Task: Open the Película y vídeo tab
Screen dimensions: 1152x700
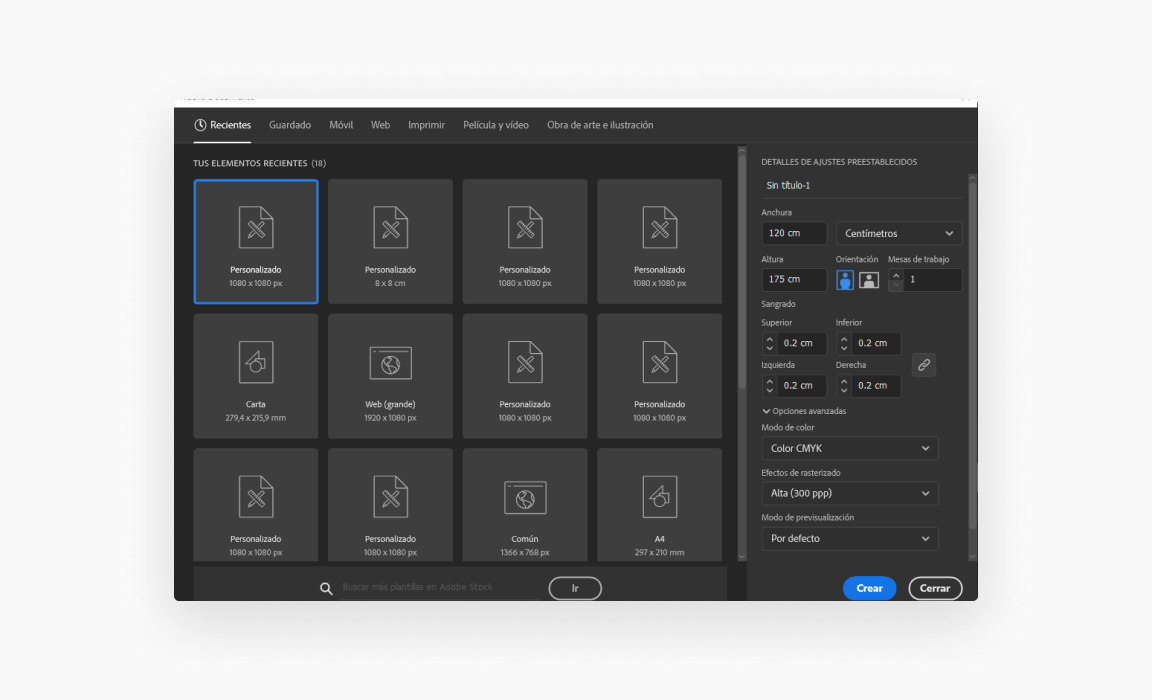Action: tap(496, 124)
